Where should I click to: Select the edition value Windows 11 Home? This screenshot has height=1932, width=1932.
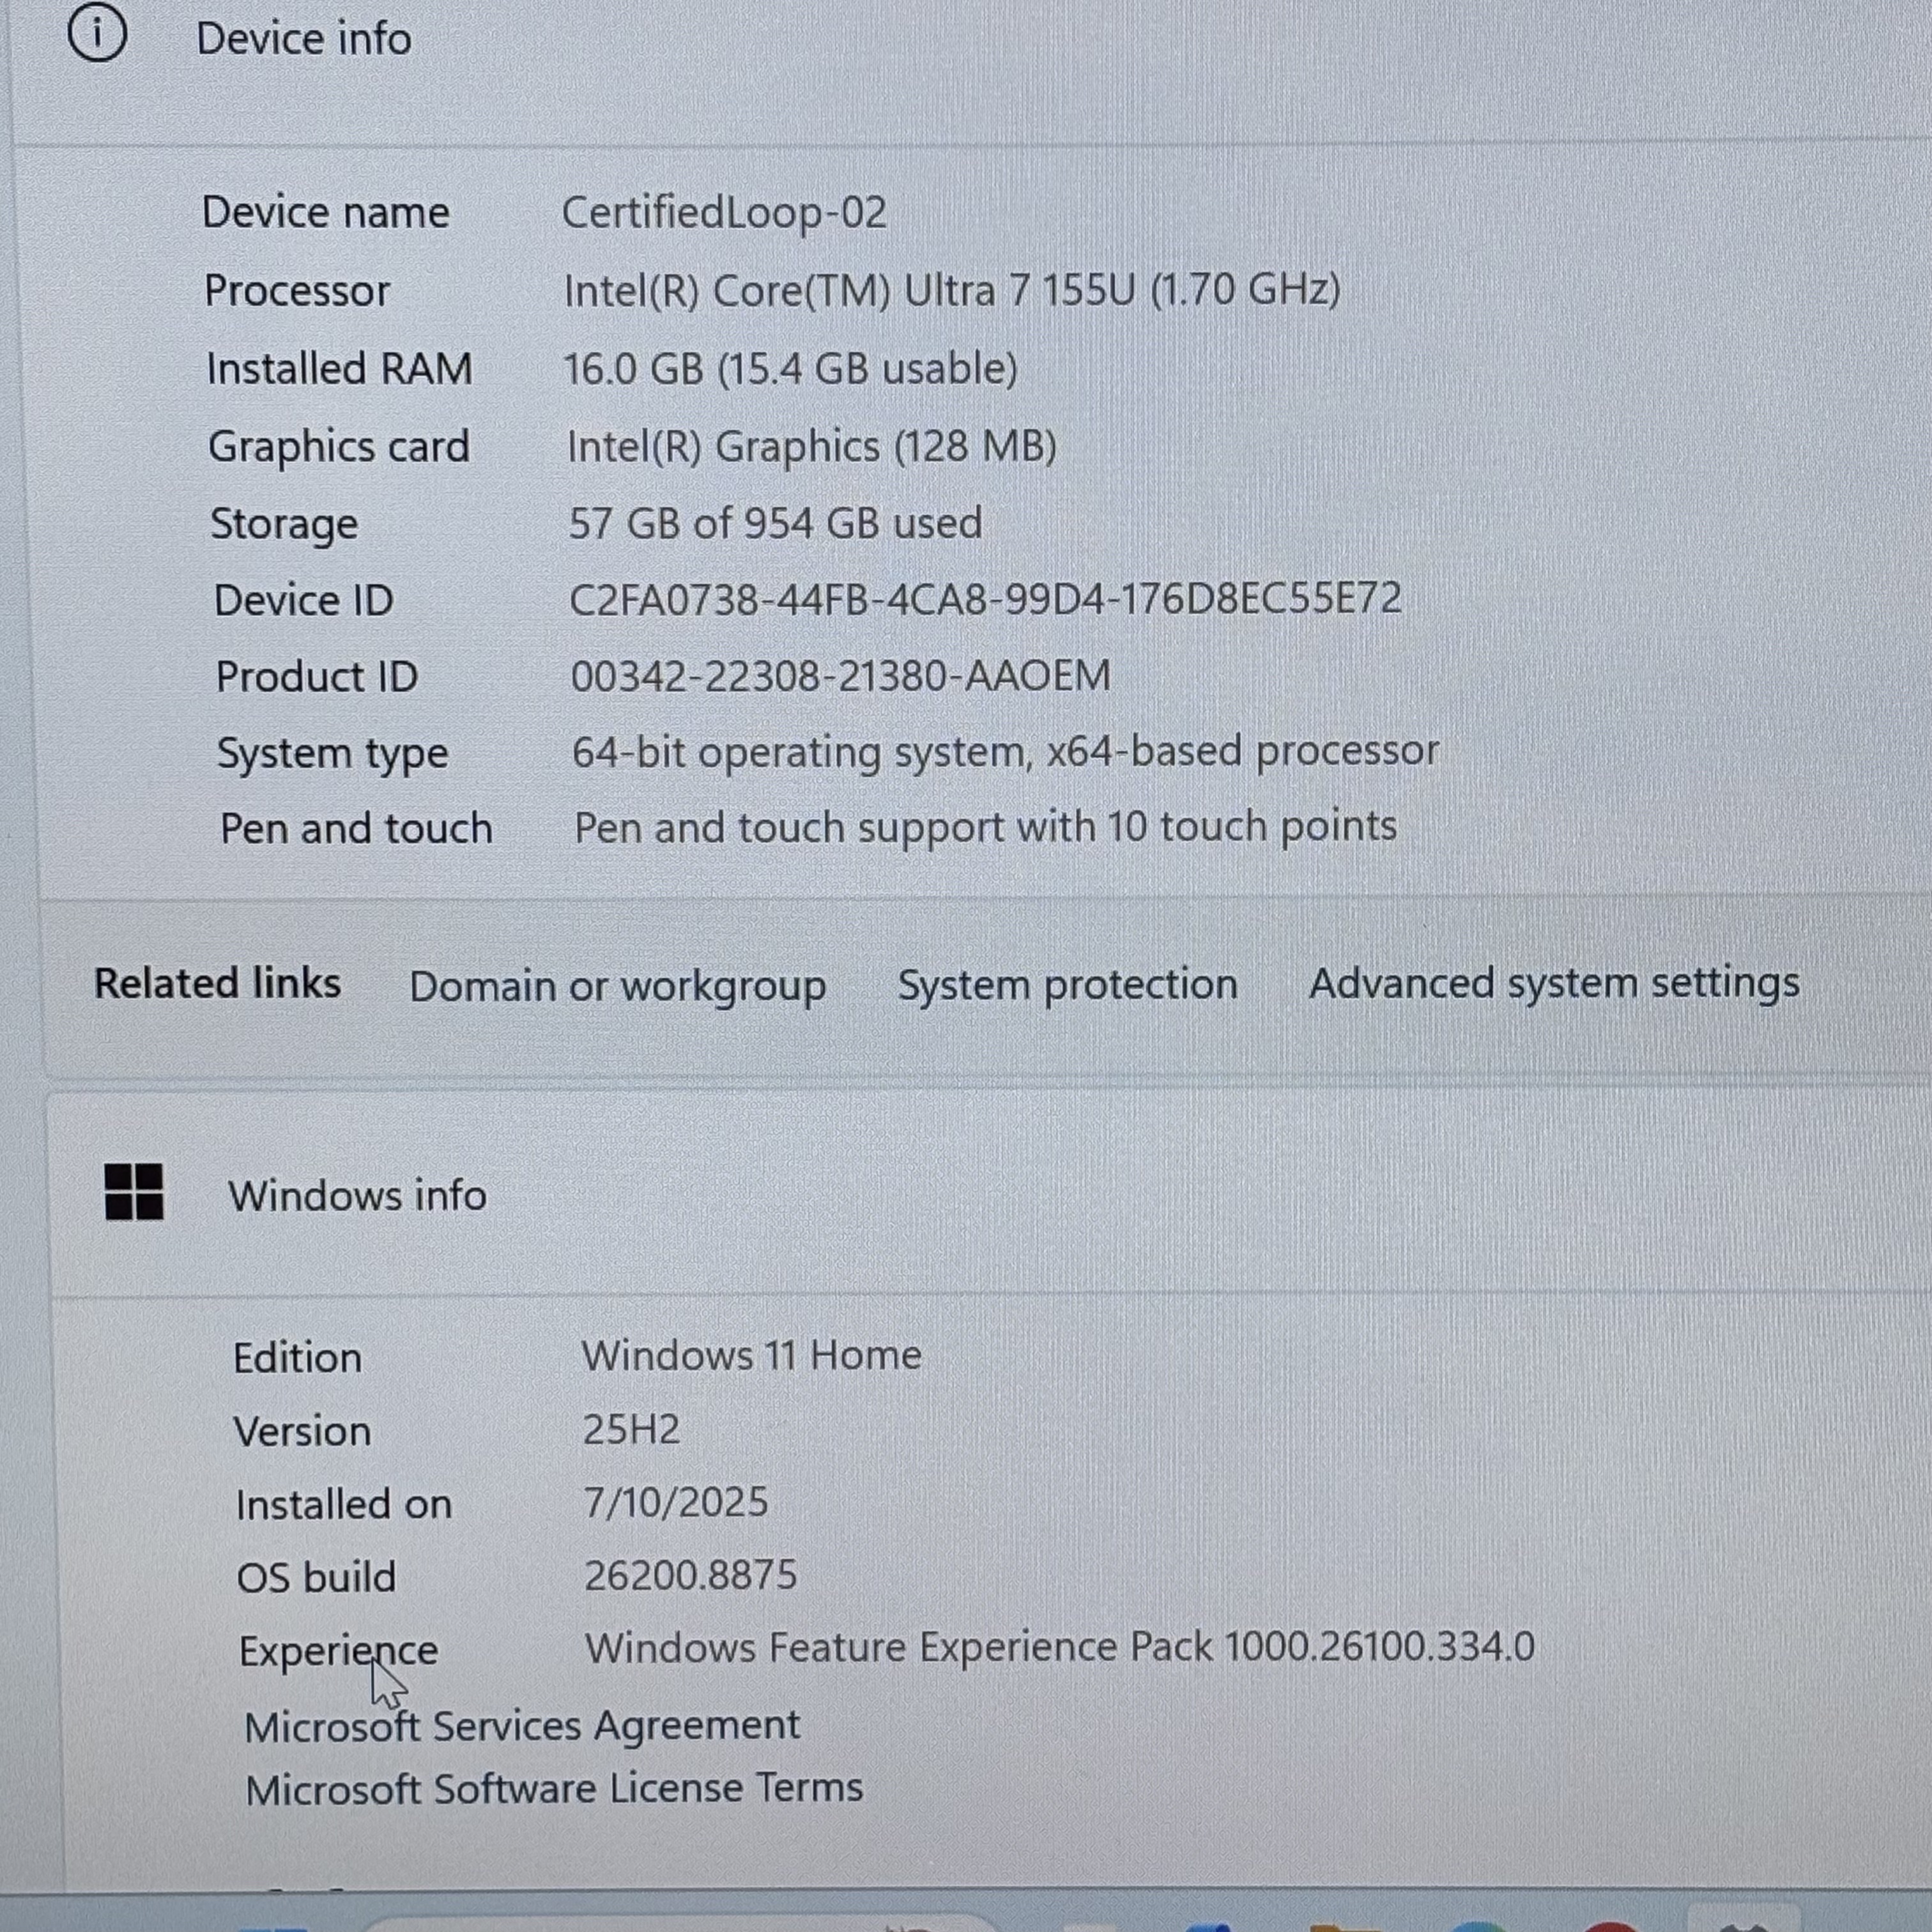tap(752, 1356)
